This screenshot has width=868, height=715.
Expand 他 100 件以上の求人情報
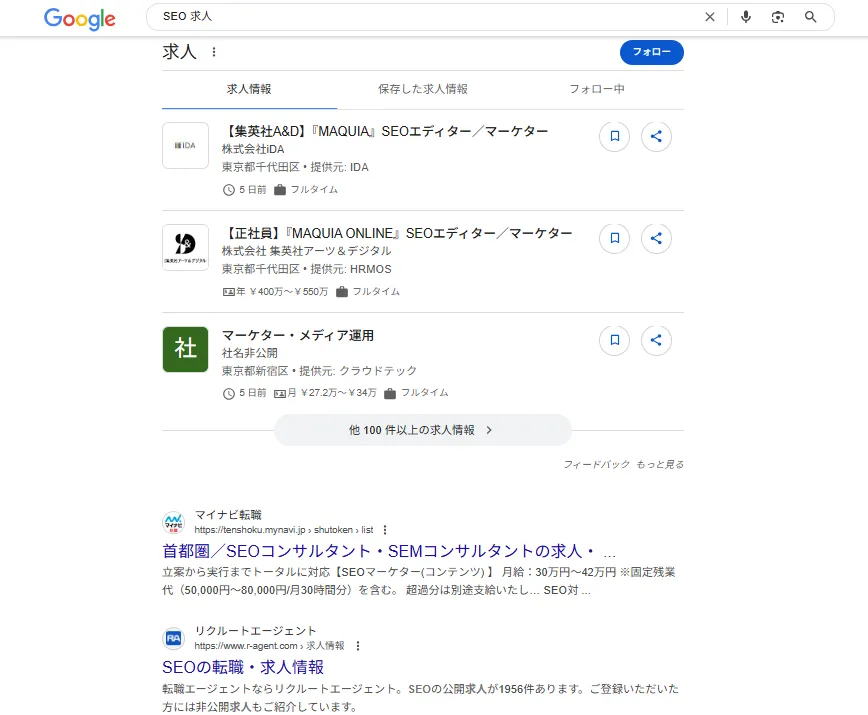(x=422, y=430)
